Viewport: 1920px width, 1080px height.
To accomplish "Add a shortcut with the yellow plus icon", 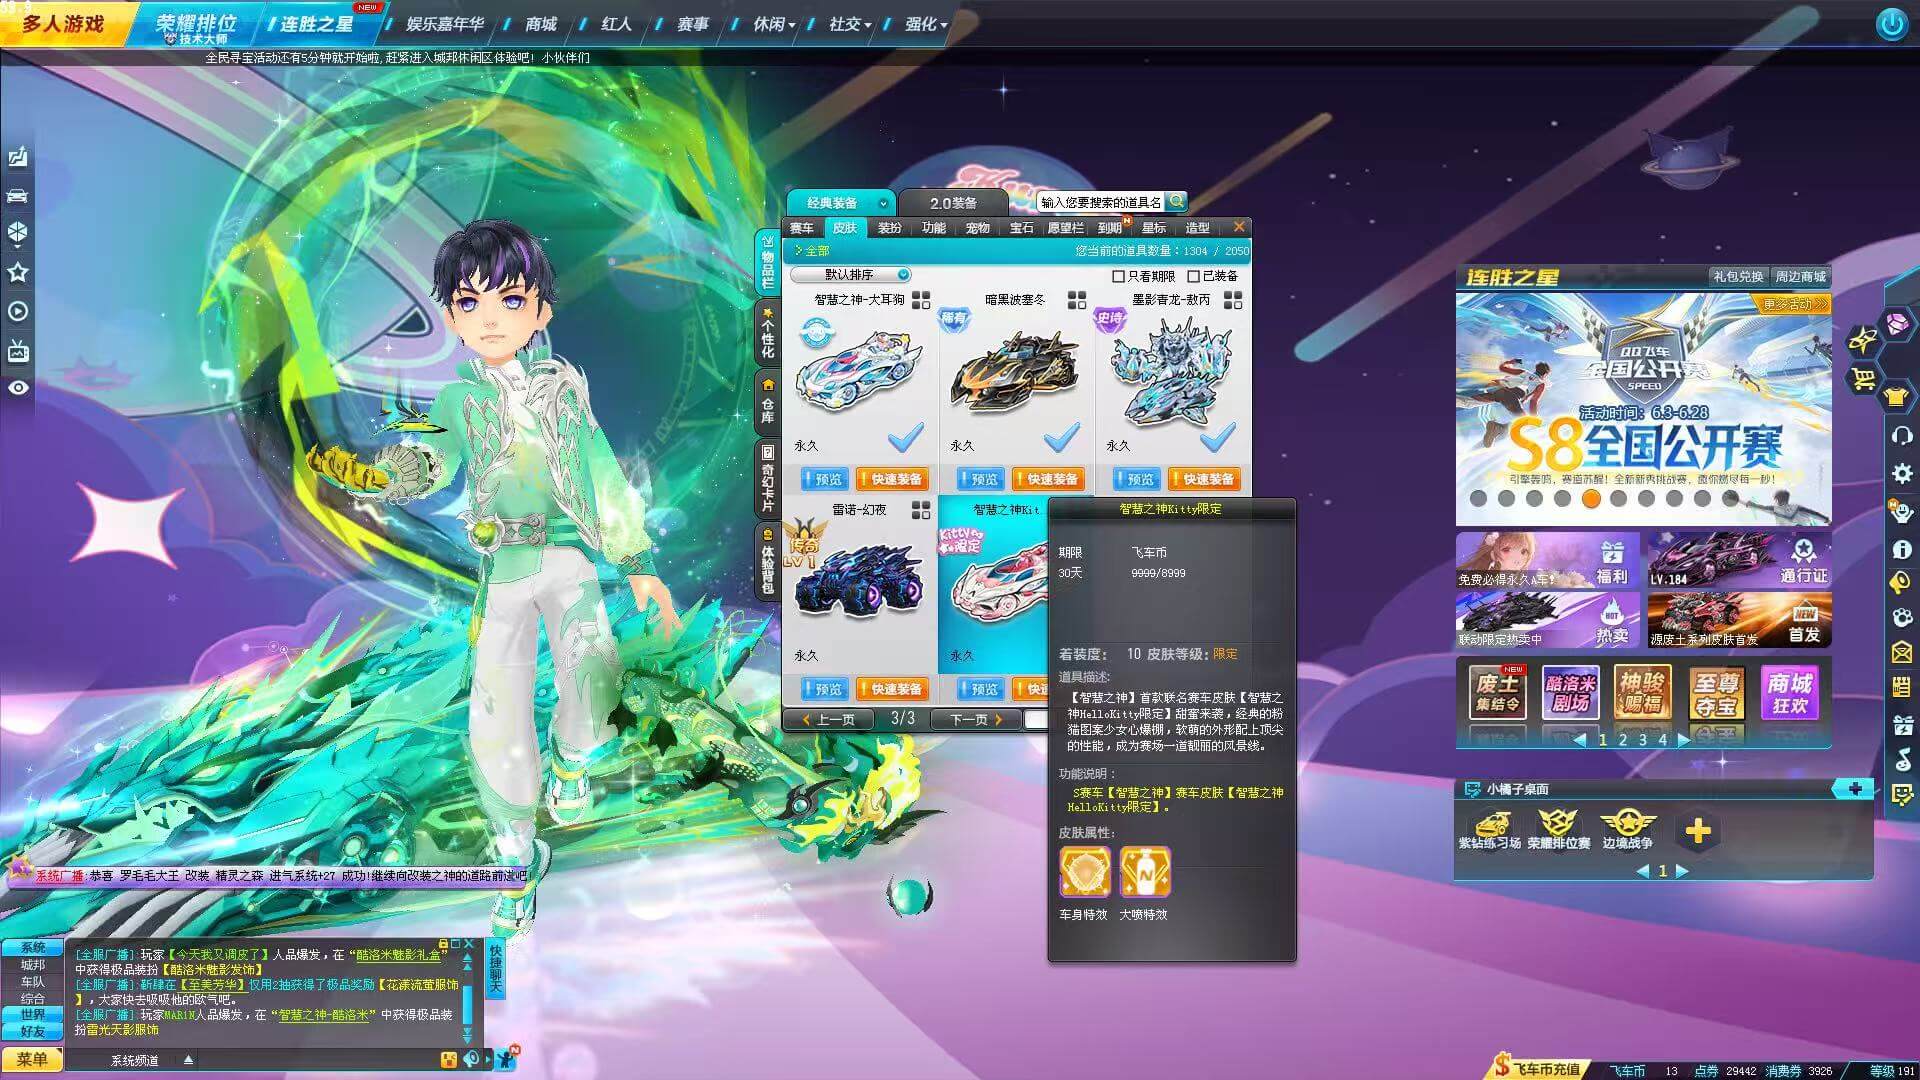I will coord(1697,830).
